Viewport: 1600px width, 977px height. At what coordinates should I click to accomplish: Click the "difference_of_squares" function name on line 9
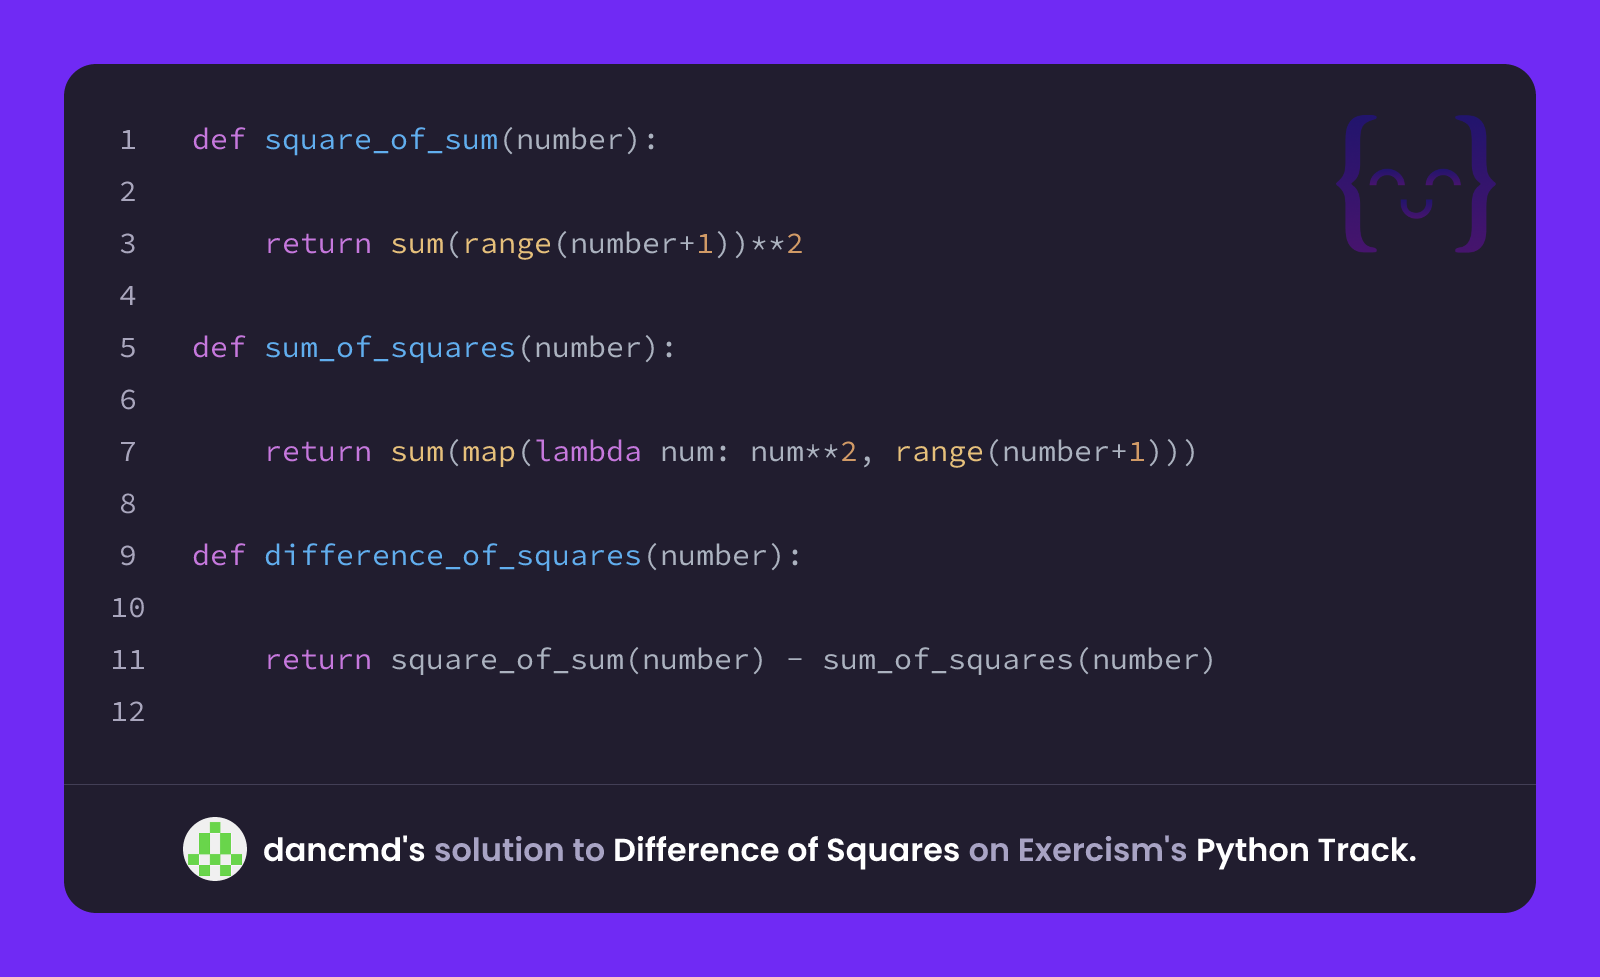pyautogui.click(x=453, y=556)
